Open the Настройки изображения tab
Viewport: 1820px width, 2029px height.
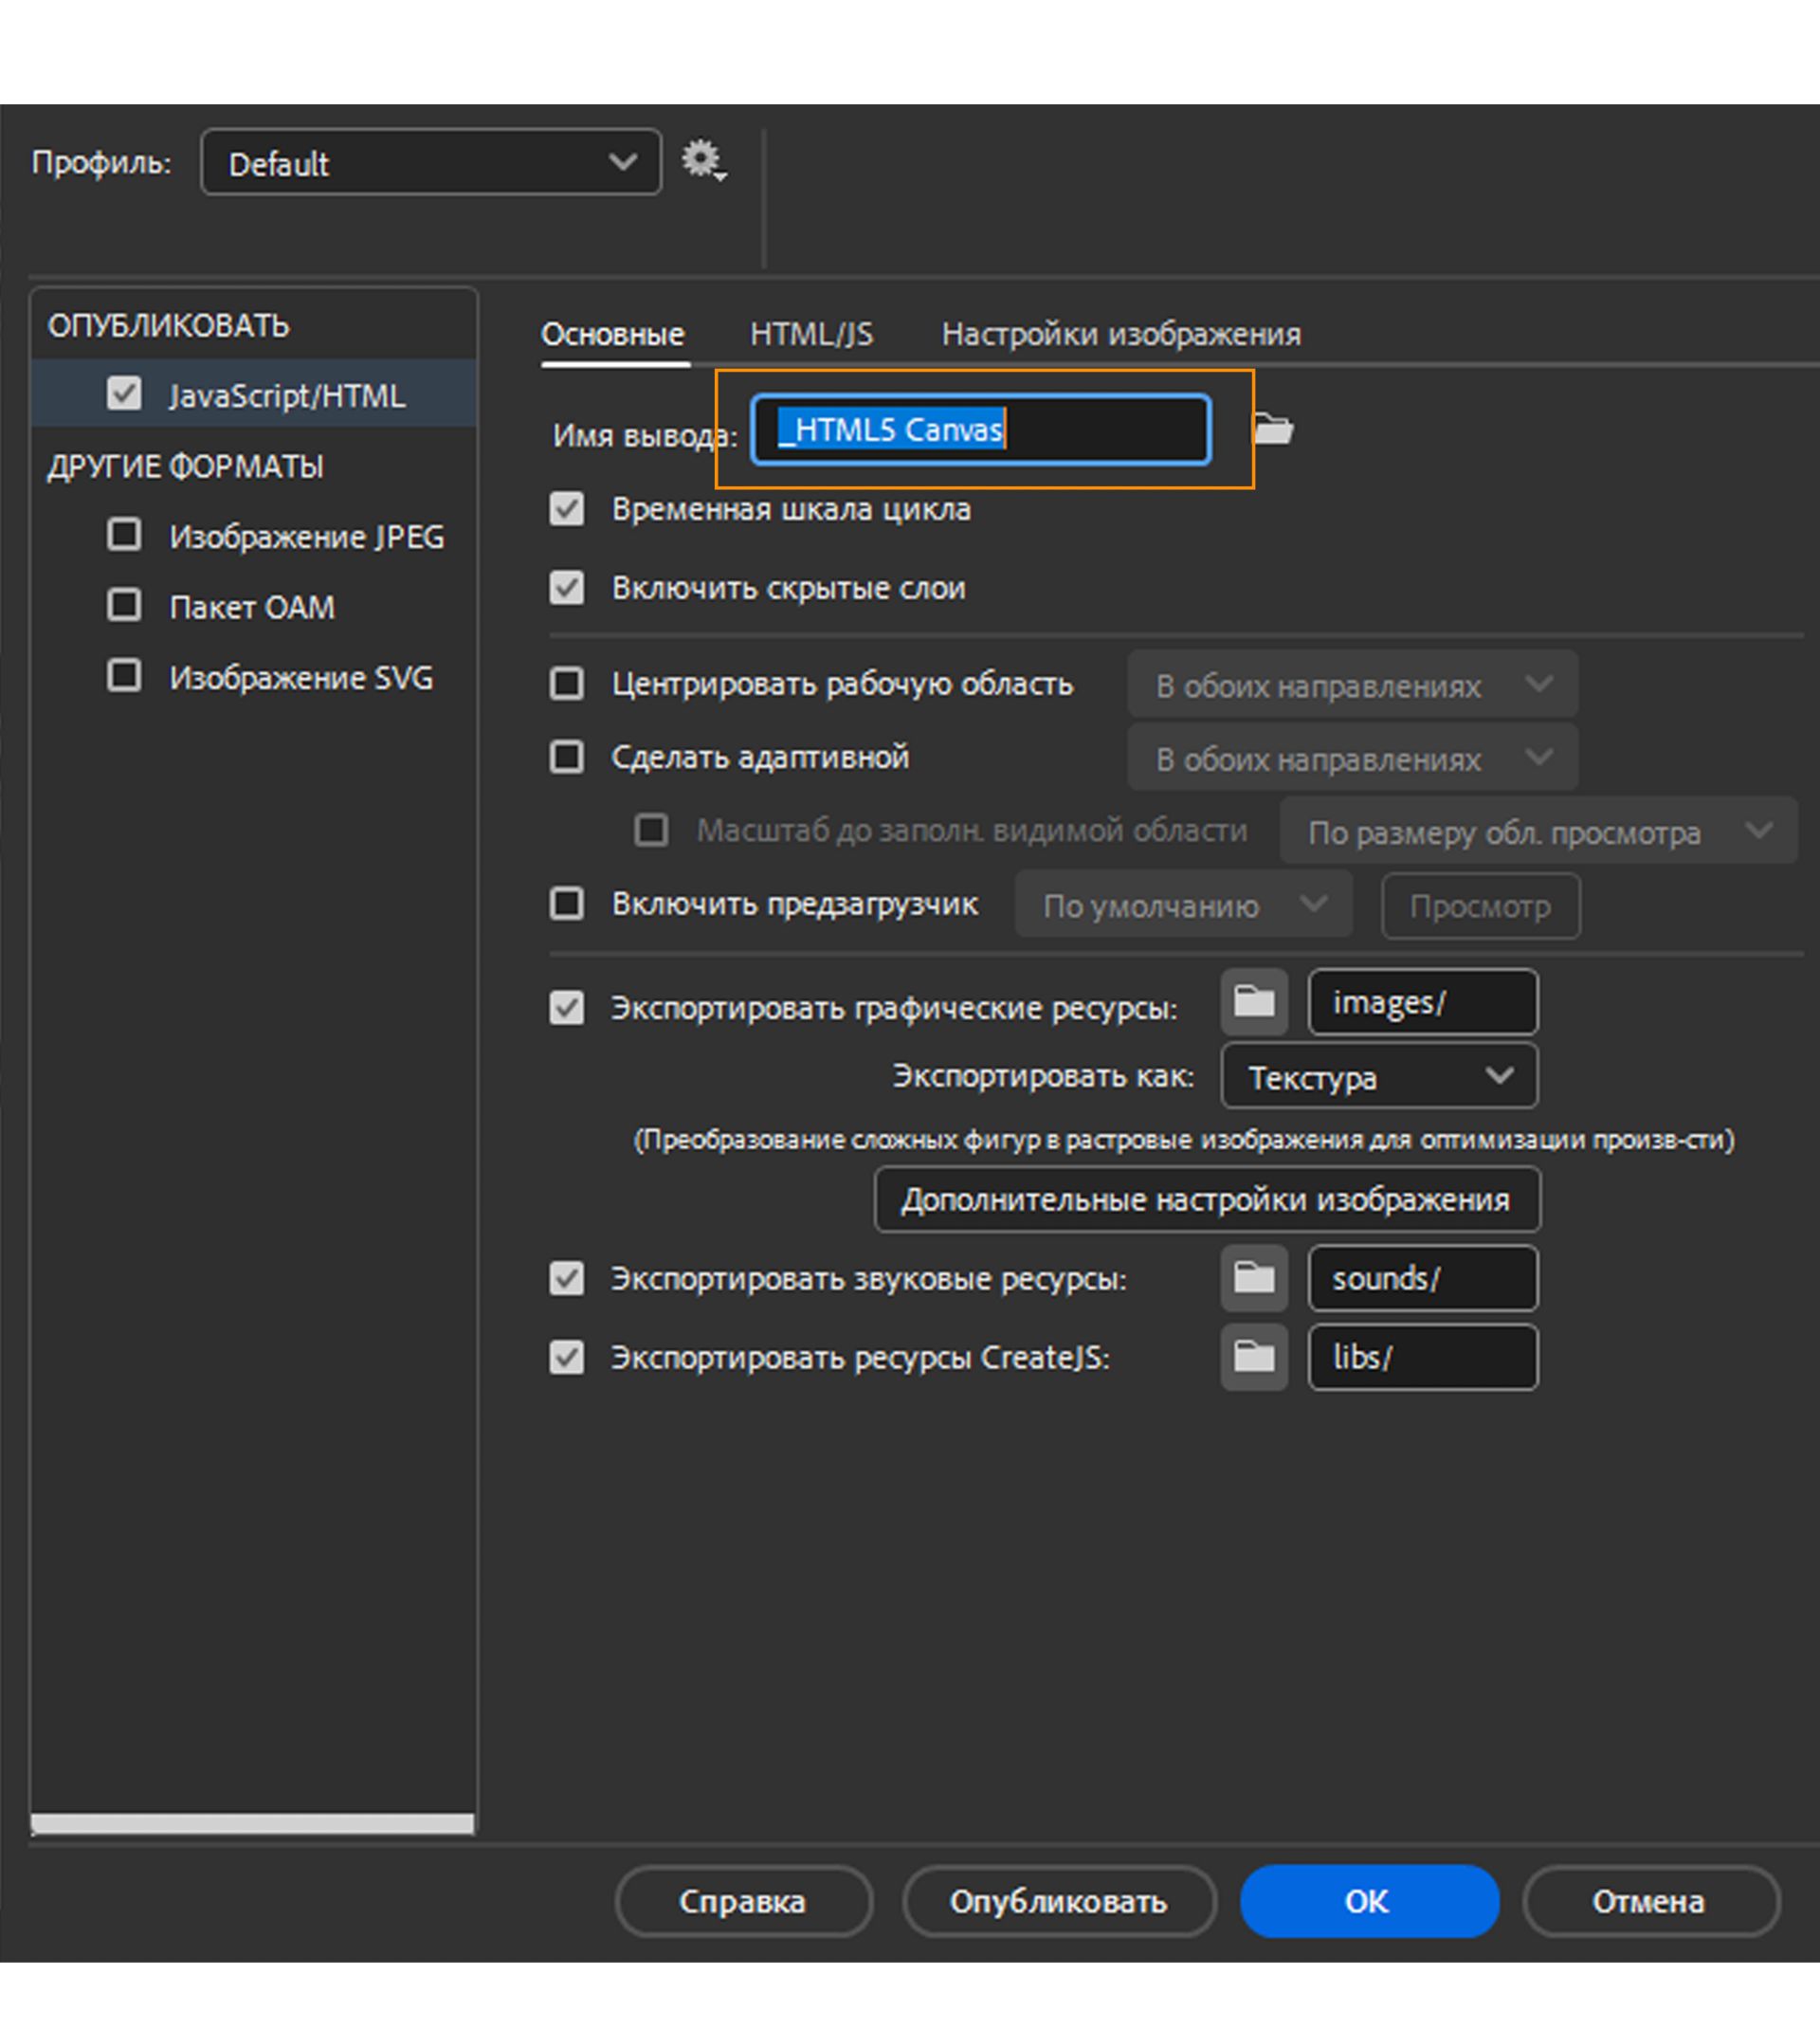[x=1121, y=334]
